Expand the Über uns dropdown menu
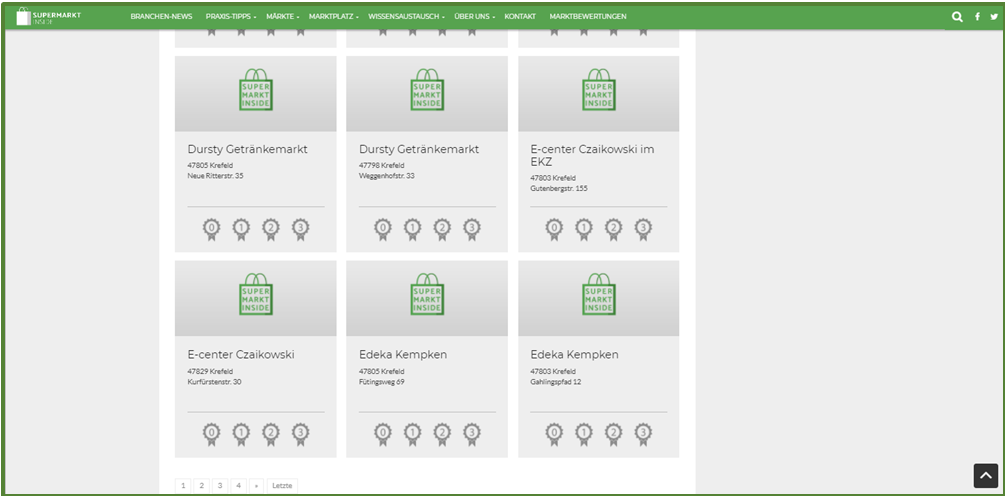 (x=474, y=17)
